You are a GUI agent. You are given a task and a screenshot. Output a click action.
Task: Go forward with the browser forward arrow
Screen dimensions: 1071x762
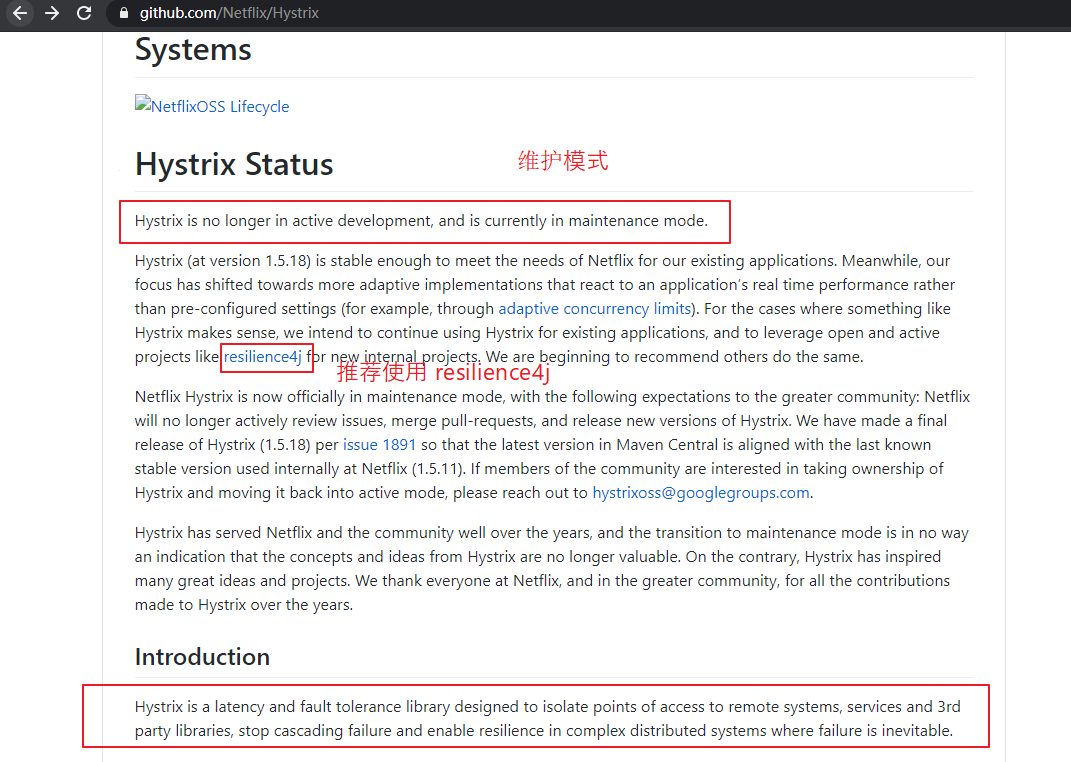[x=52, y=13]
